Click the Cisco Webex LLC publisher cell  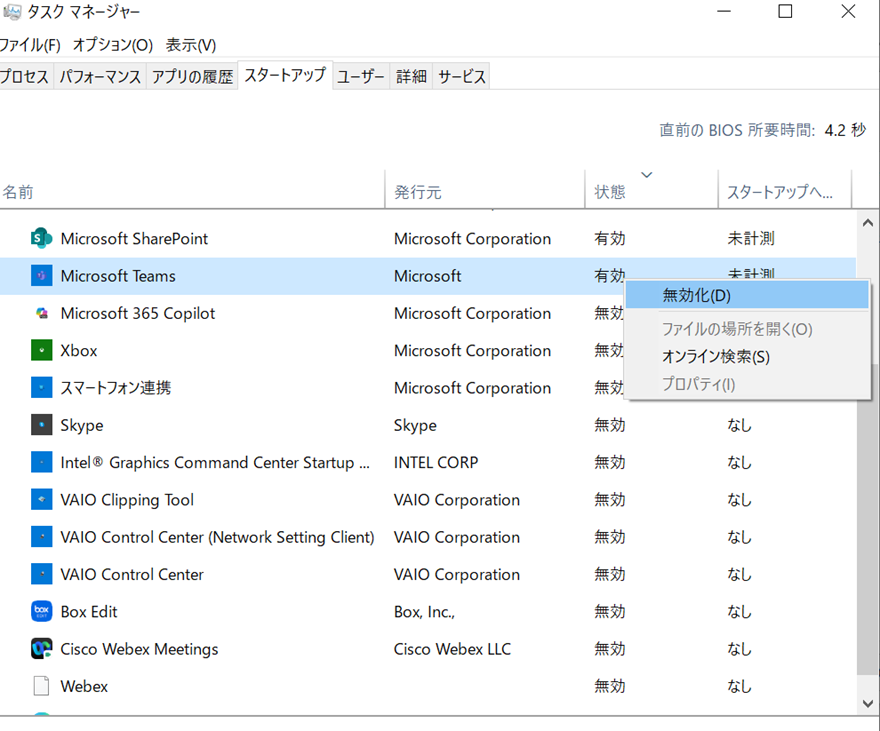point(452,649)
